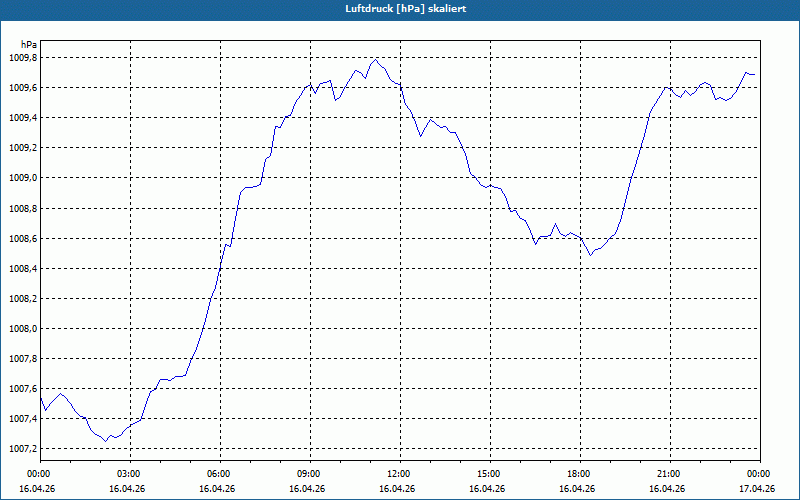This screenshot has height=500, width=800.
Task: Click the 06:00 time axis label
Action: pyautogui.click(x=220, y=474)
